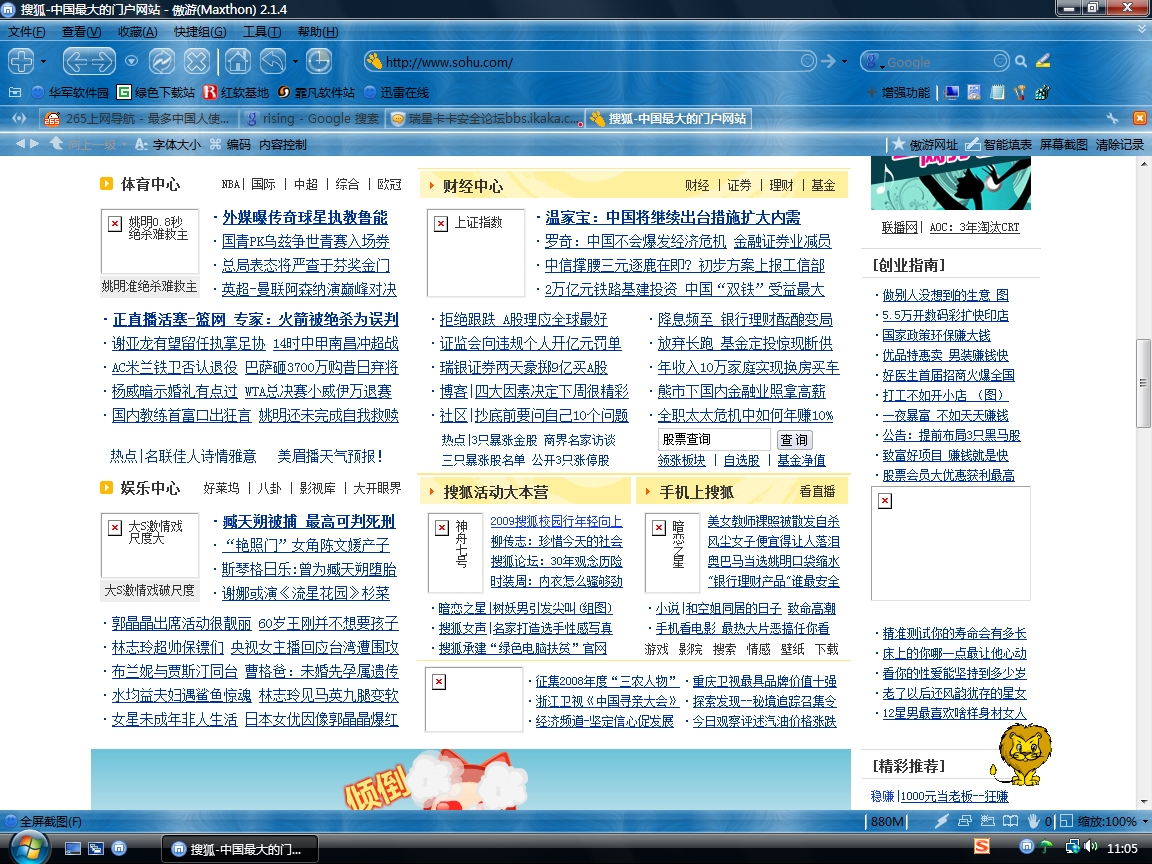
Task: Click the Windows Start orb
Action: point(28,849)
